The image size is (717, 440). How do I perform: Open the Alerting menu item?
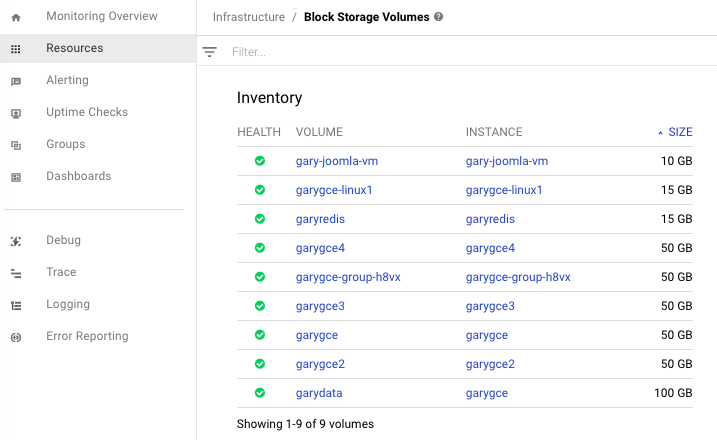coord(67,80)
